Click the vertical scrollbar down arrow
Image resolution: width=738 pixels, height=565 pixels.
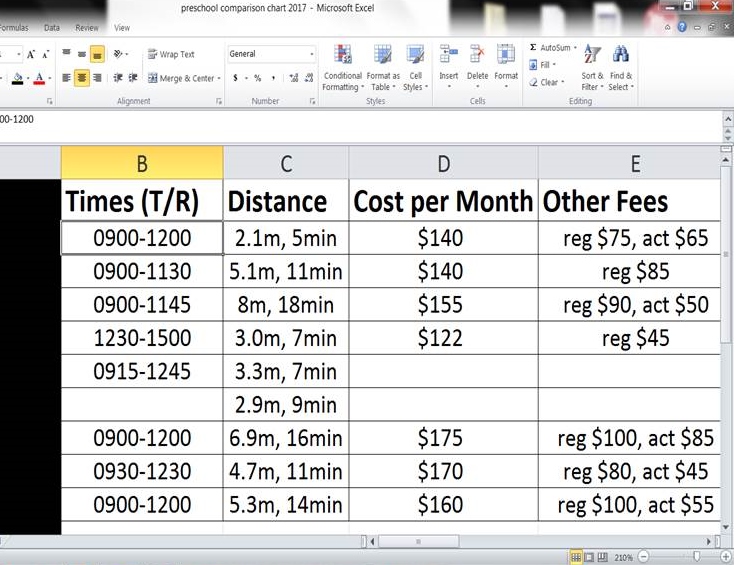click(726, 527)
